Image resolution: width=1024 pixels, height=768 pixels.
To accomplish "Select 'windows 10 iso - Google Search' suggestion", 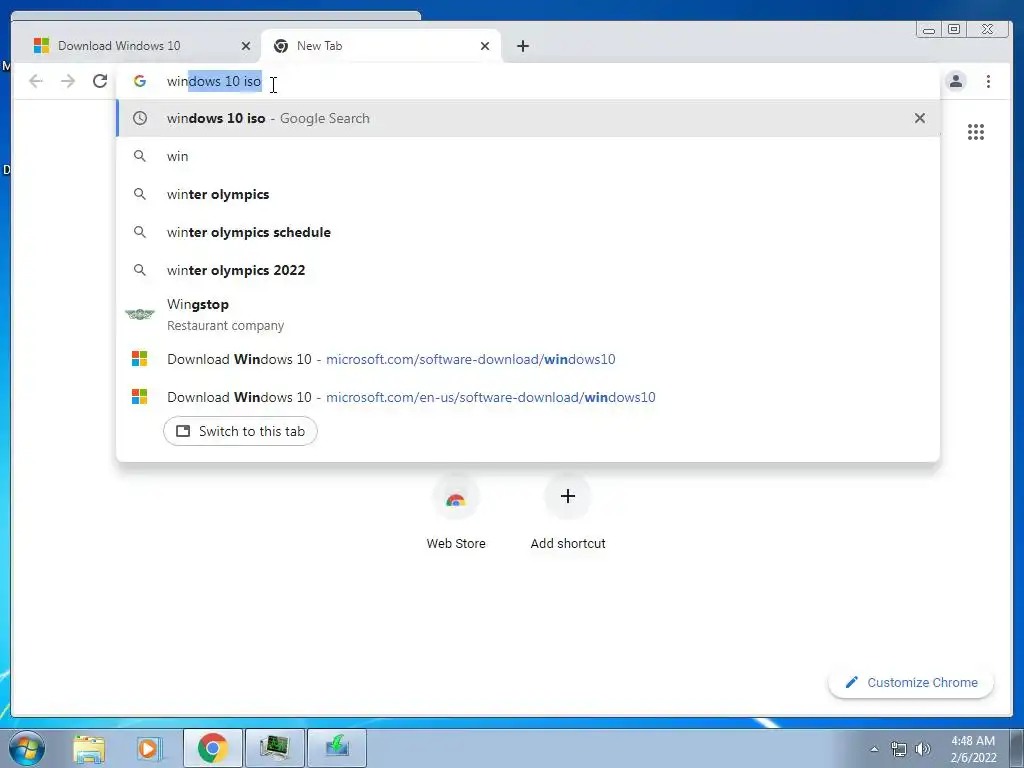I will click(528, 118).
